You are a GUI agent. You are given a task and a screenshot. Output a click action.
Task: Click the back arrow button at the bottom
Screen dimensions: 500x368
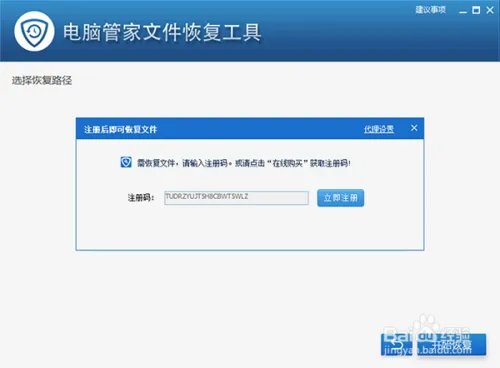(x=397, y=344)
